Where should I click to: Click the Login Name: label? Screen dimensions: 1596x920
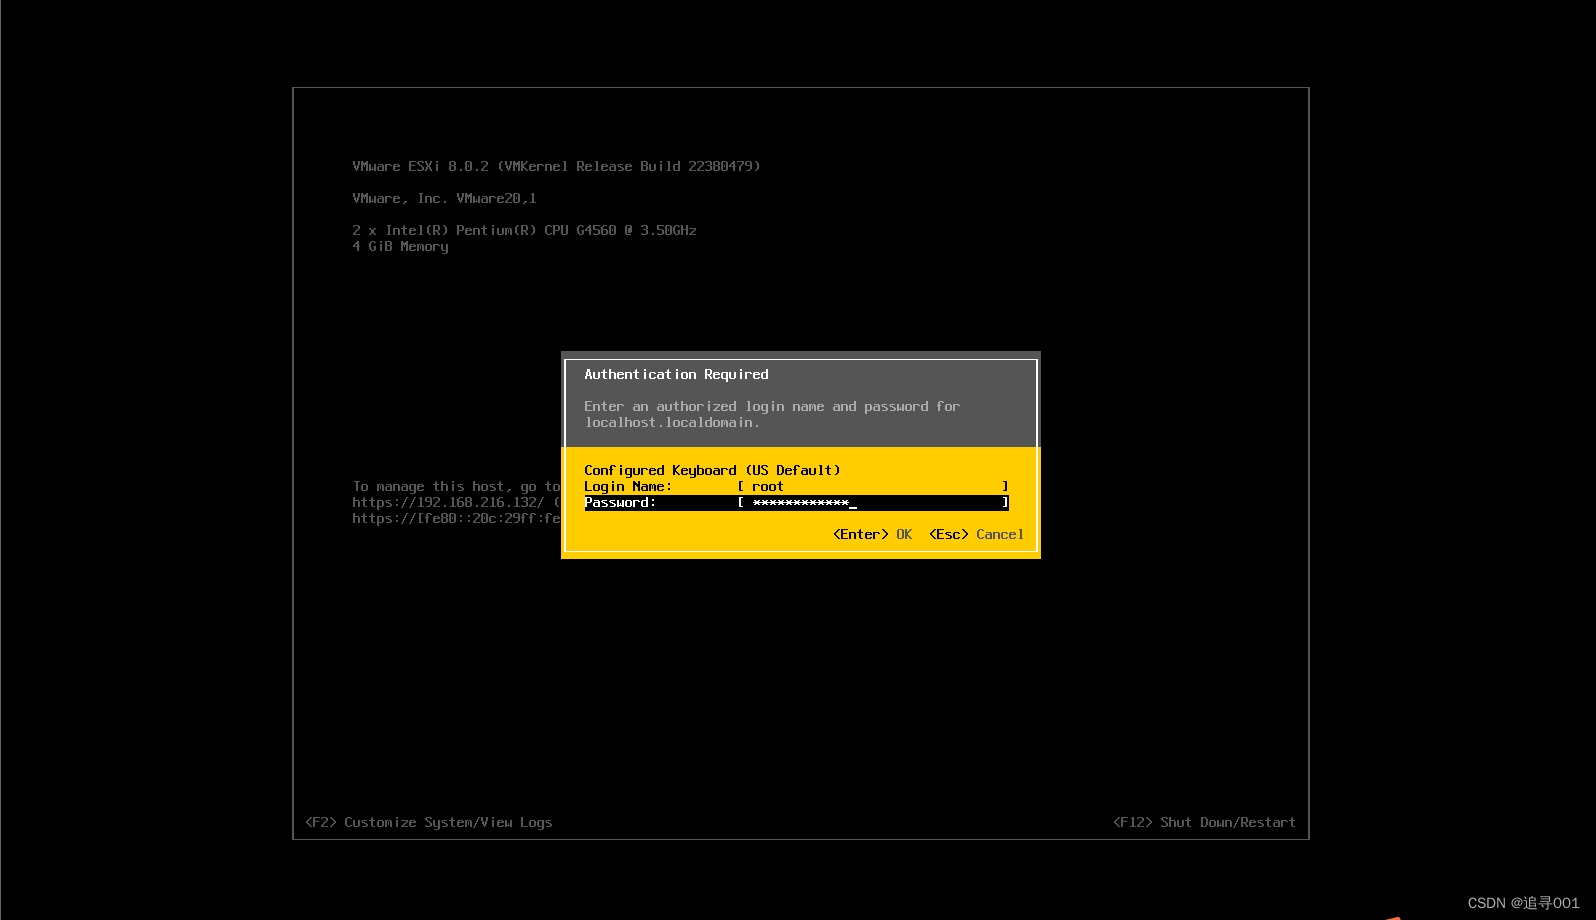[628, 487]
